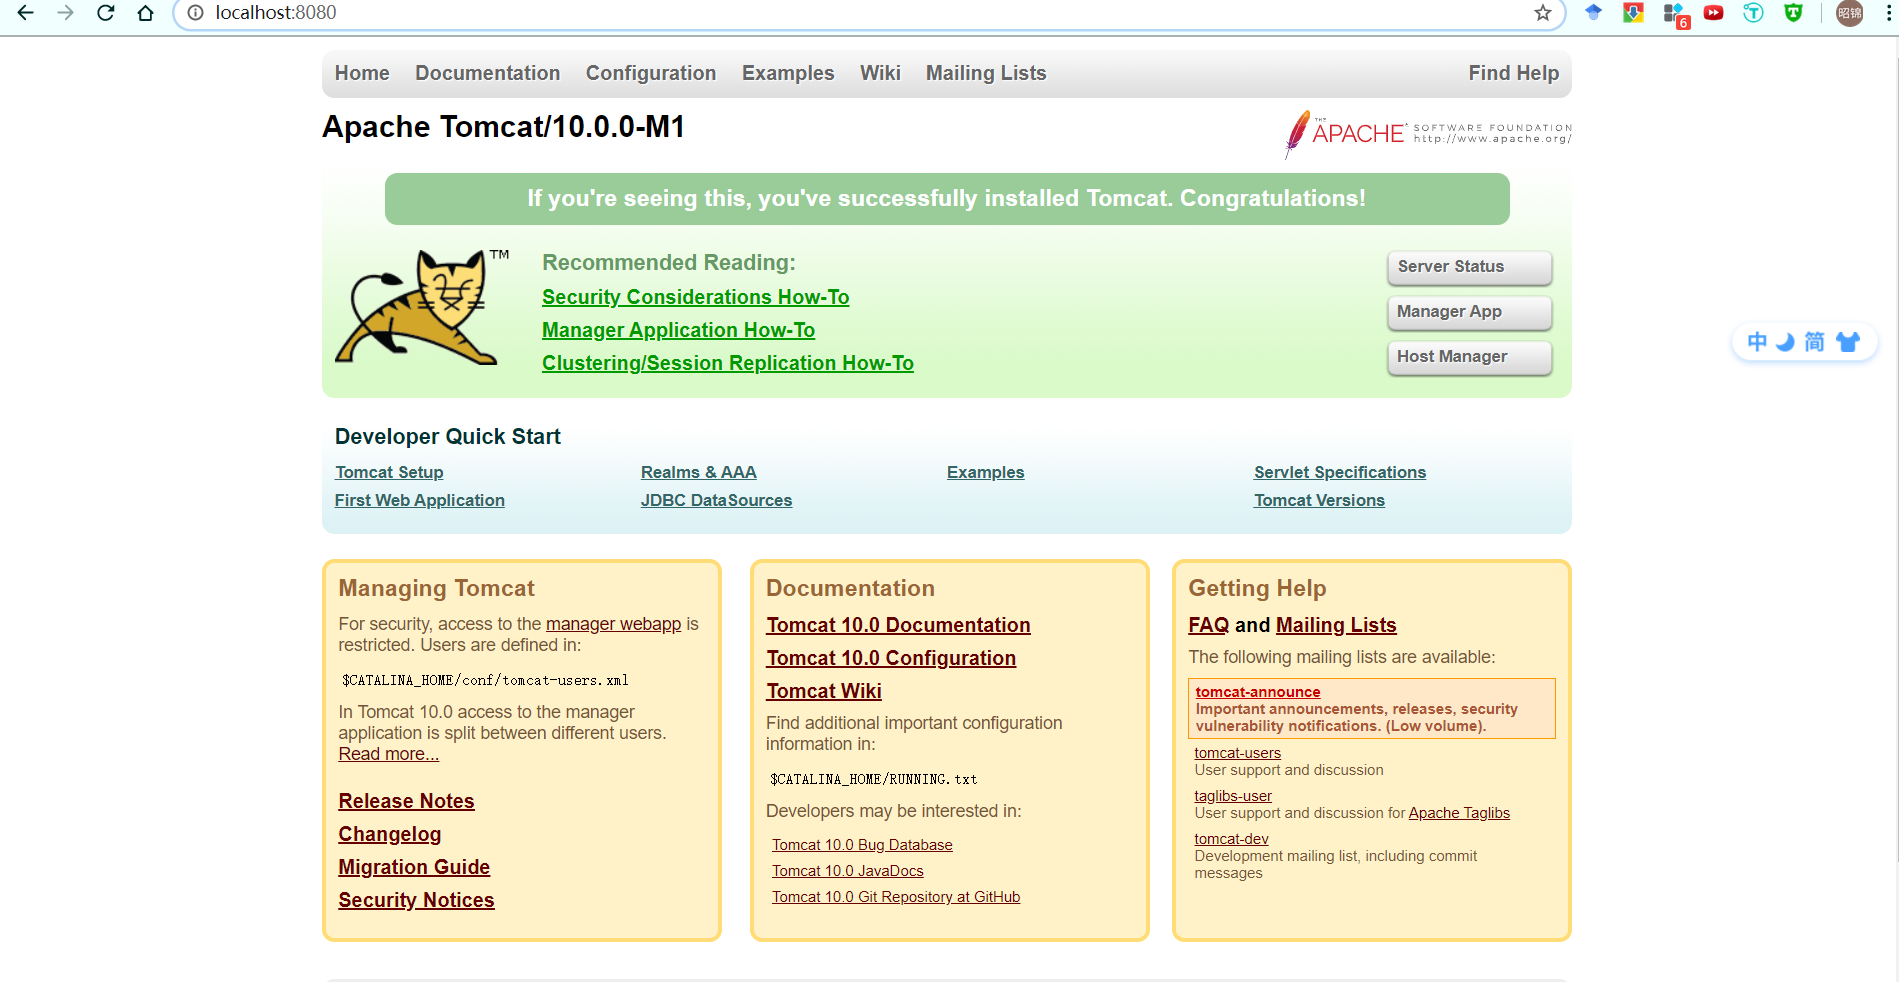Click the Host Manager button
Image resolution: width=1899 pixels, height=982 pixels.
1470,357
